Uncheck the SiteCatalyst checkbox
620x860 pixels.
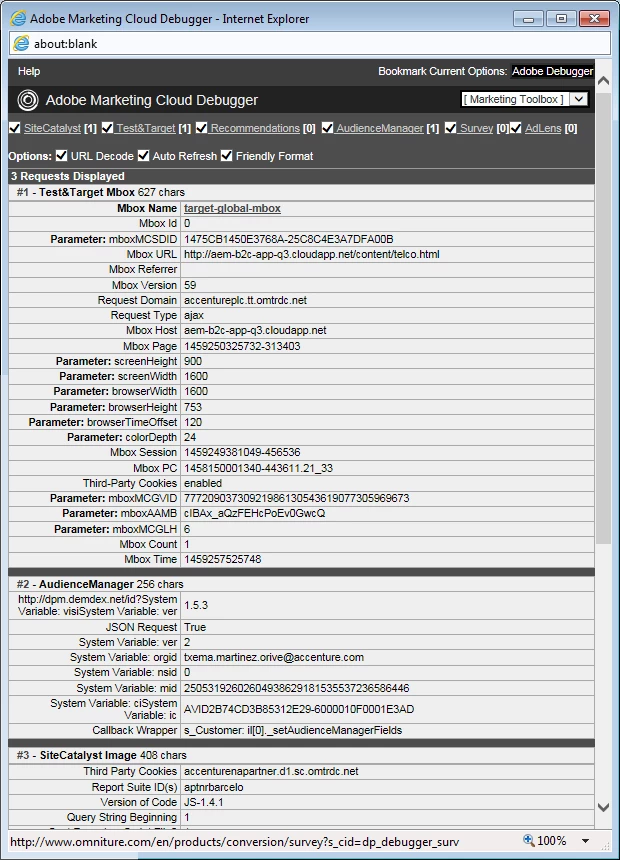(15, 128)
